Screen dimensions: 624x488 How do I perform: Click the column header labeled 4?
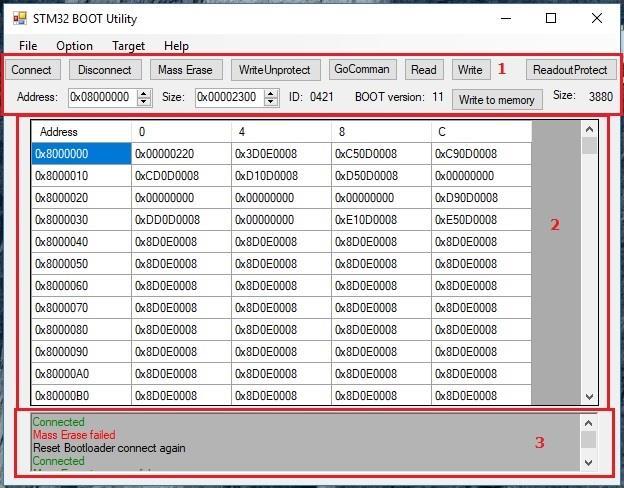[281, 132]
